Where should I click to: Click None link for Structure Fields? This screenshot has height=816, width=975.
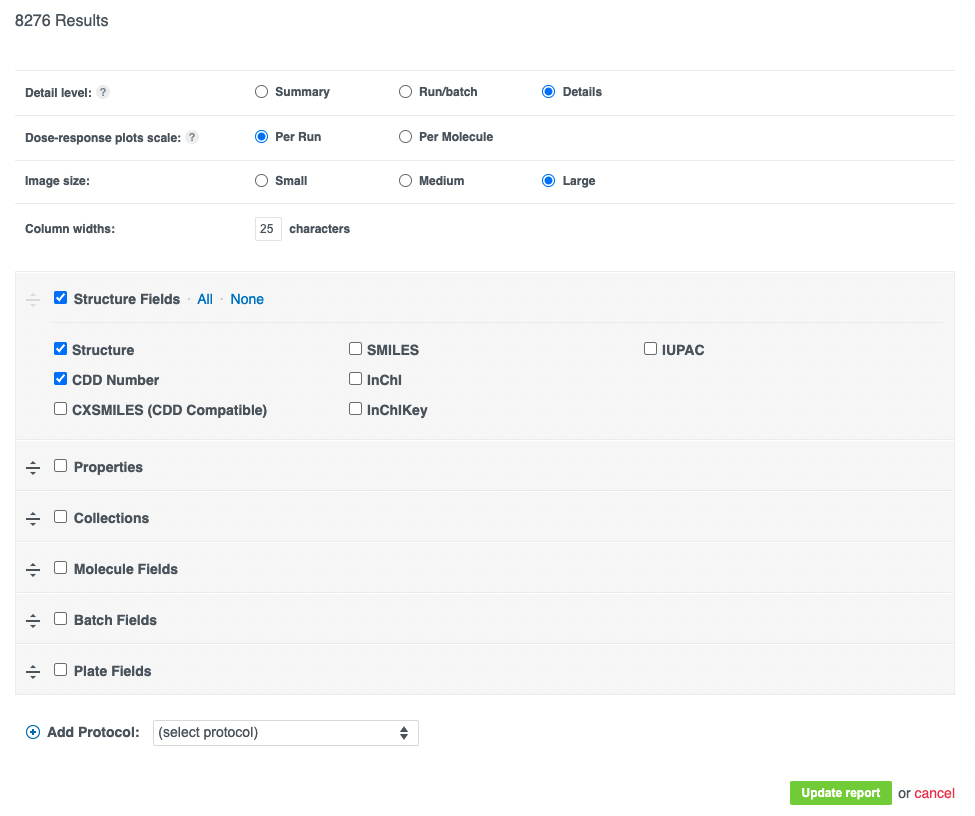pos(247,299)
